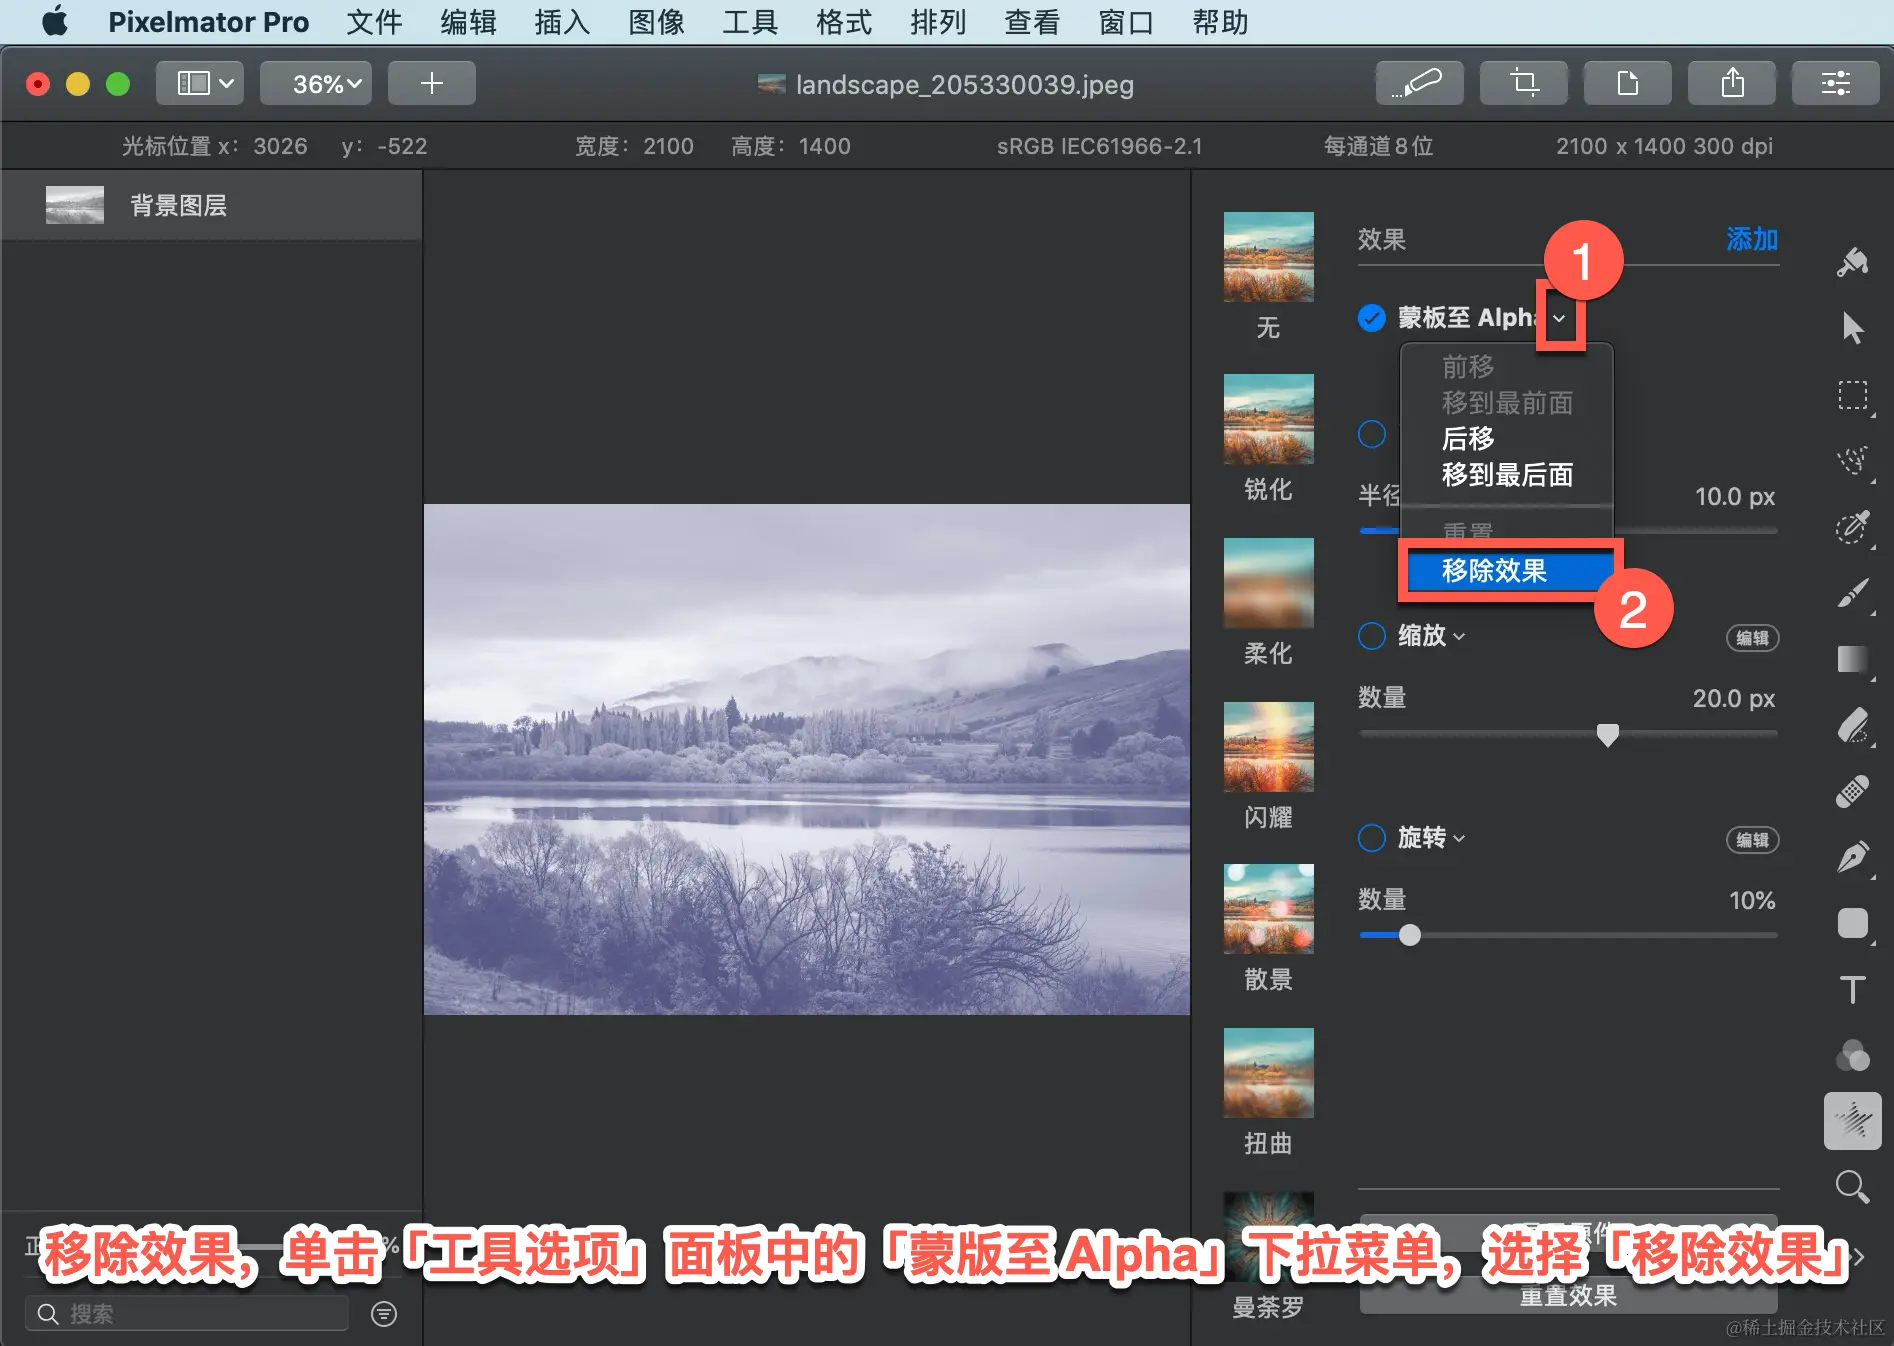Select the Repair bandage tool
The width and height of the screenshot is (1894, 1346).
(x=1853, y=791)
